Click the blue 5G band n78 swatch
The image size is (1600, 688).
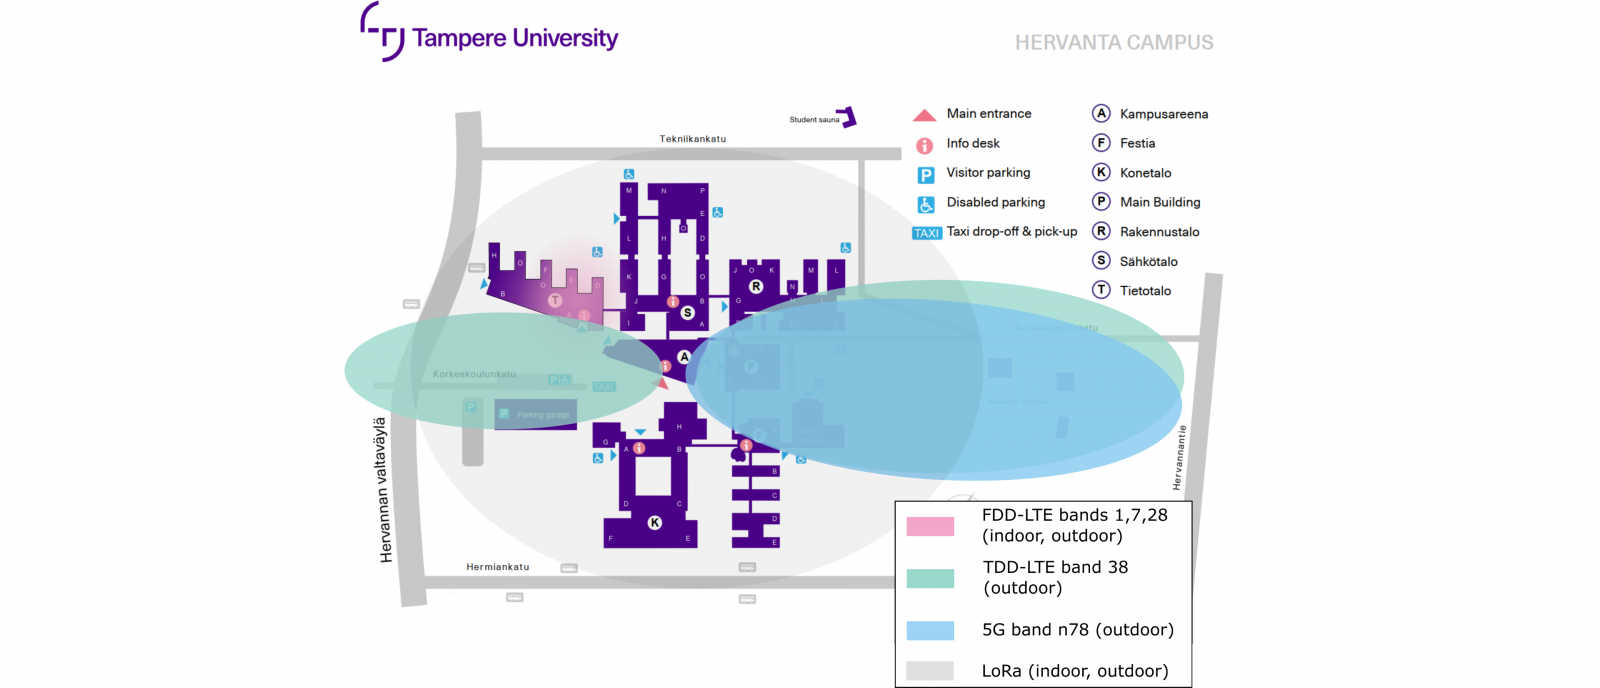(930, 630)
